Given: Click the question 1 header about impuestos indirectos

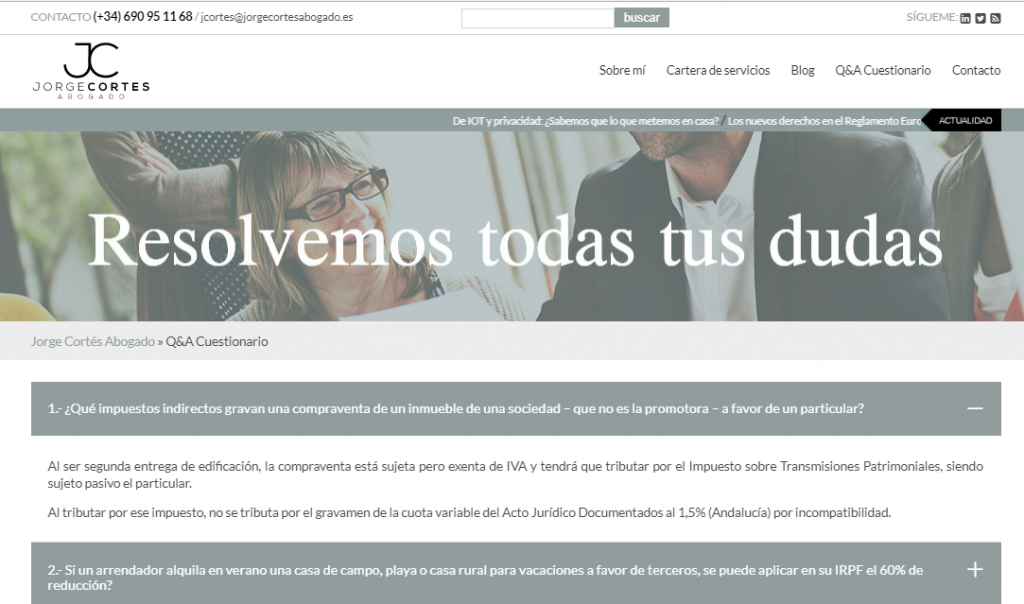Looking at the screenshot, I should tap(516, 409).
